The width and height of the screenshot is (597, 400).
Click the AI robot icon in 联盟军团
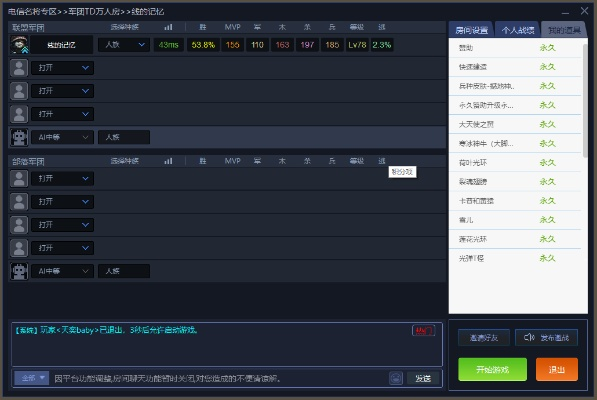click(x=19, y=137)
